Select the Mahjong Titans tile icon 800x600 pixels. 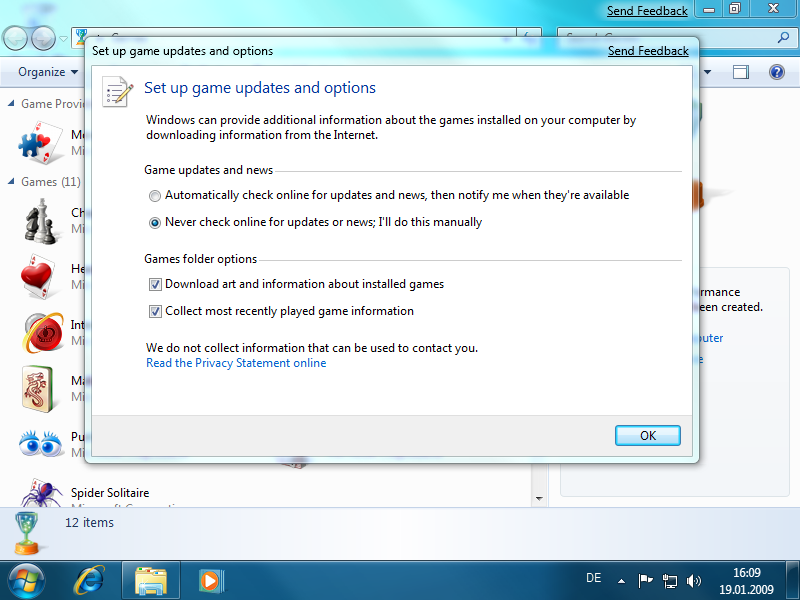tap(38, 388)
